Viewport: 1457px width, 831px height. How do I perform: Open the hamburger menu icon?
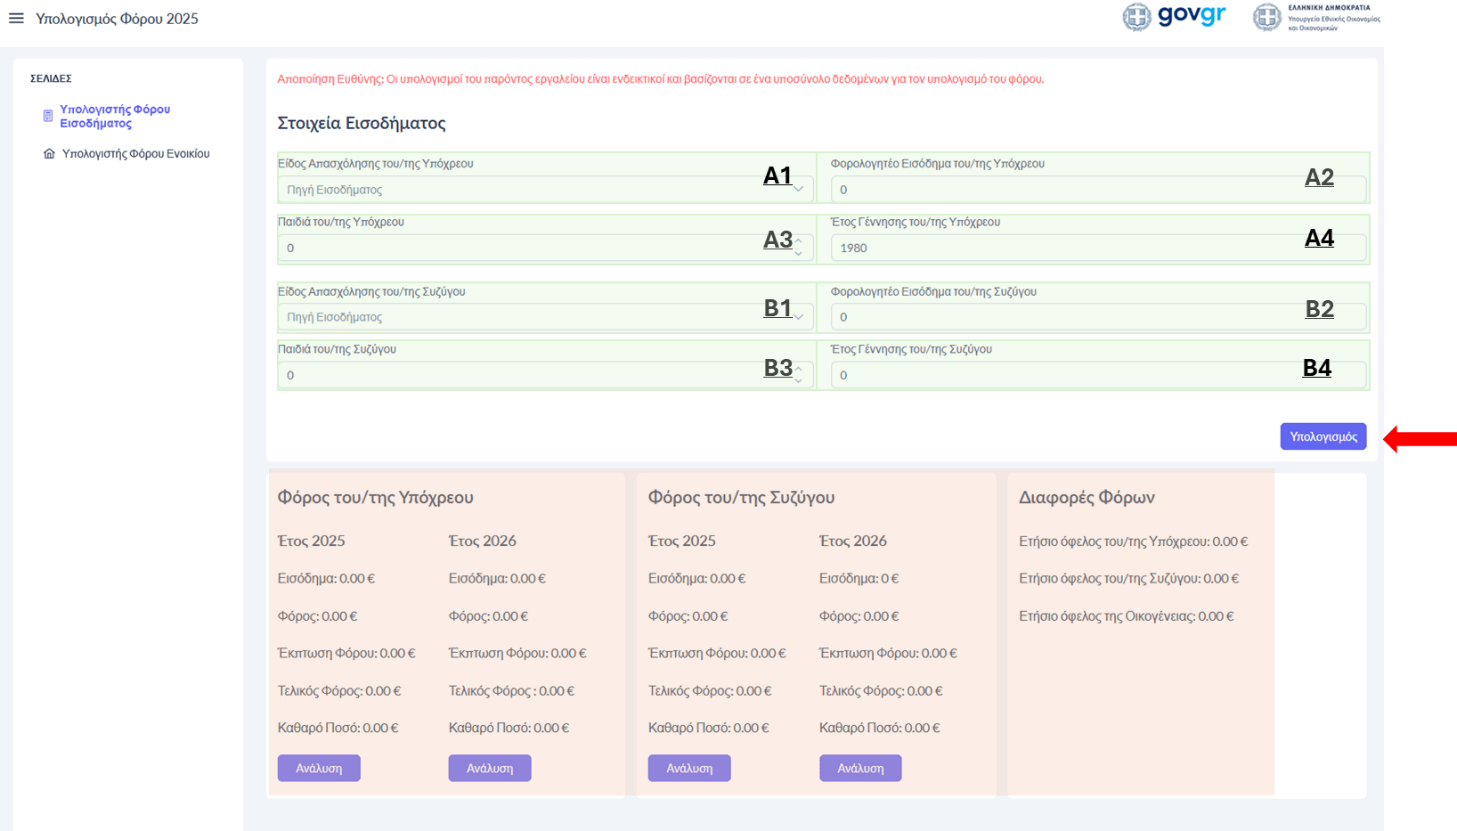pyautogui.click(x=16, y=18)
